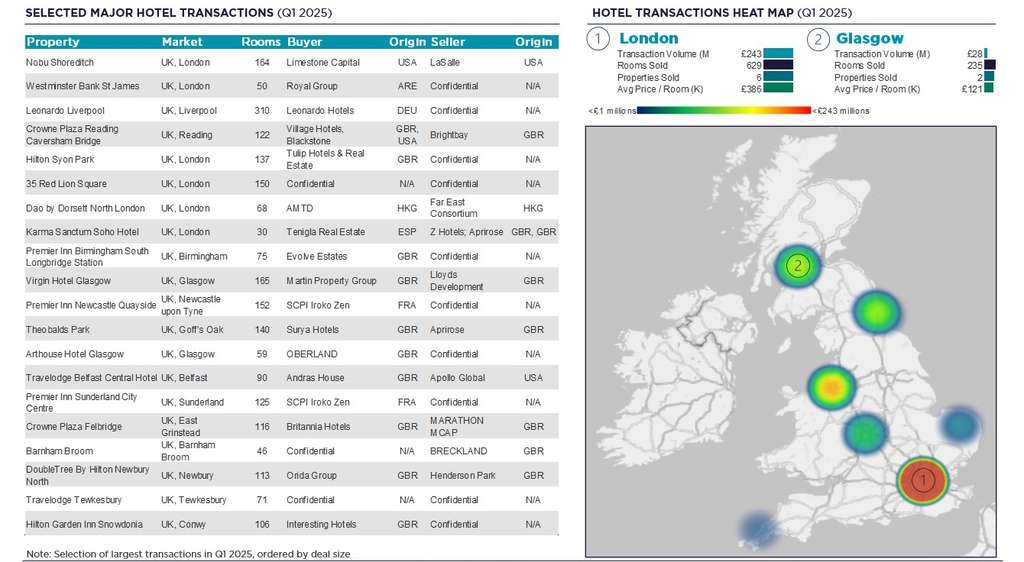Click the circled 1 beside London heading
The width and height of the screenshot is (1024, 562).
coord(598,39)
